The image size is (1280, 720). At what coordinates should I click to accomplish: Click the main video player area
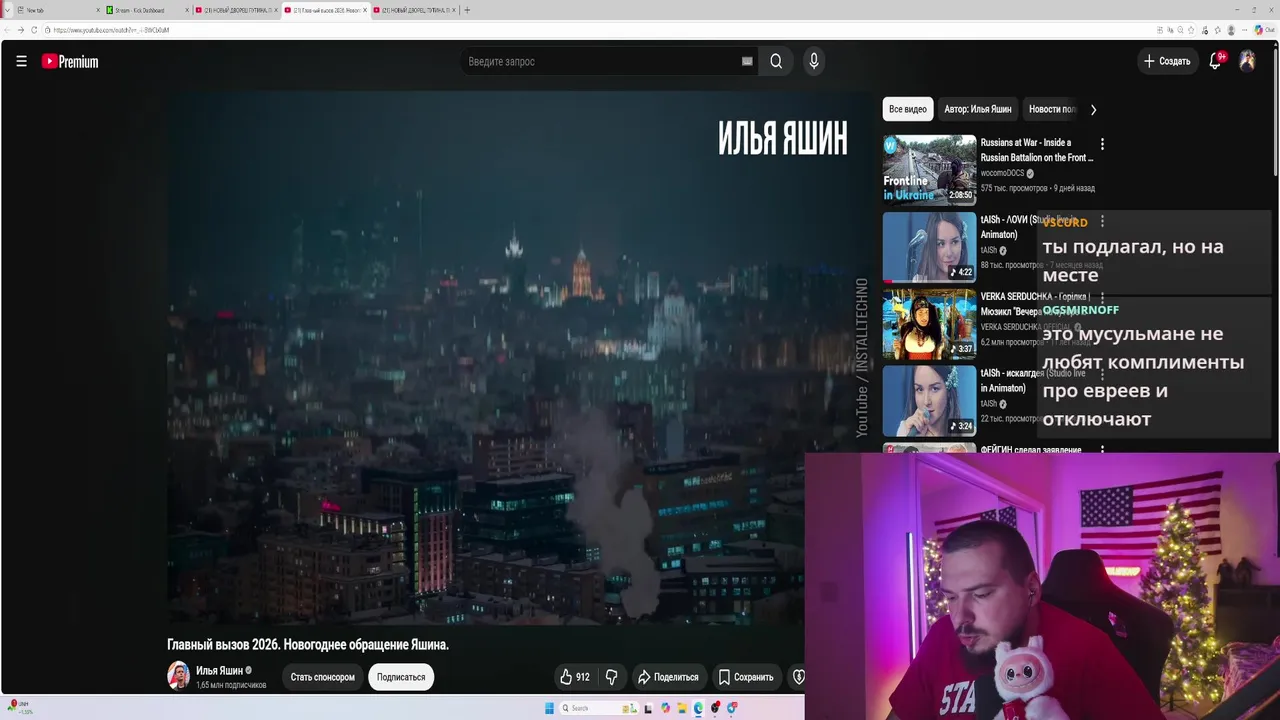[520, 358]
